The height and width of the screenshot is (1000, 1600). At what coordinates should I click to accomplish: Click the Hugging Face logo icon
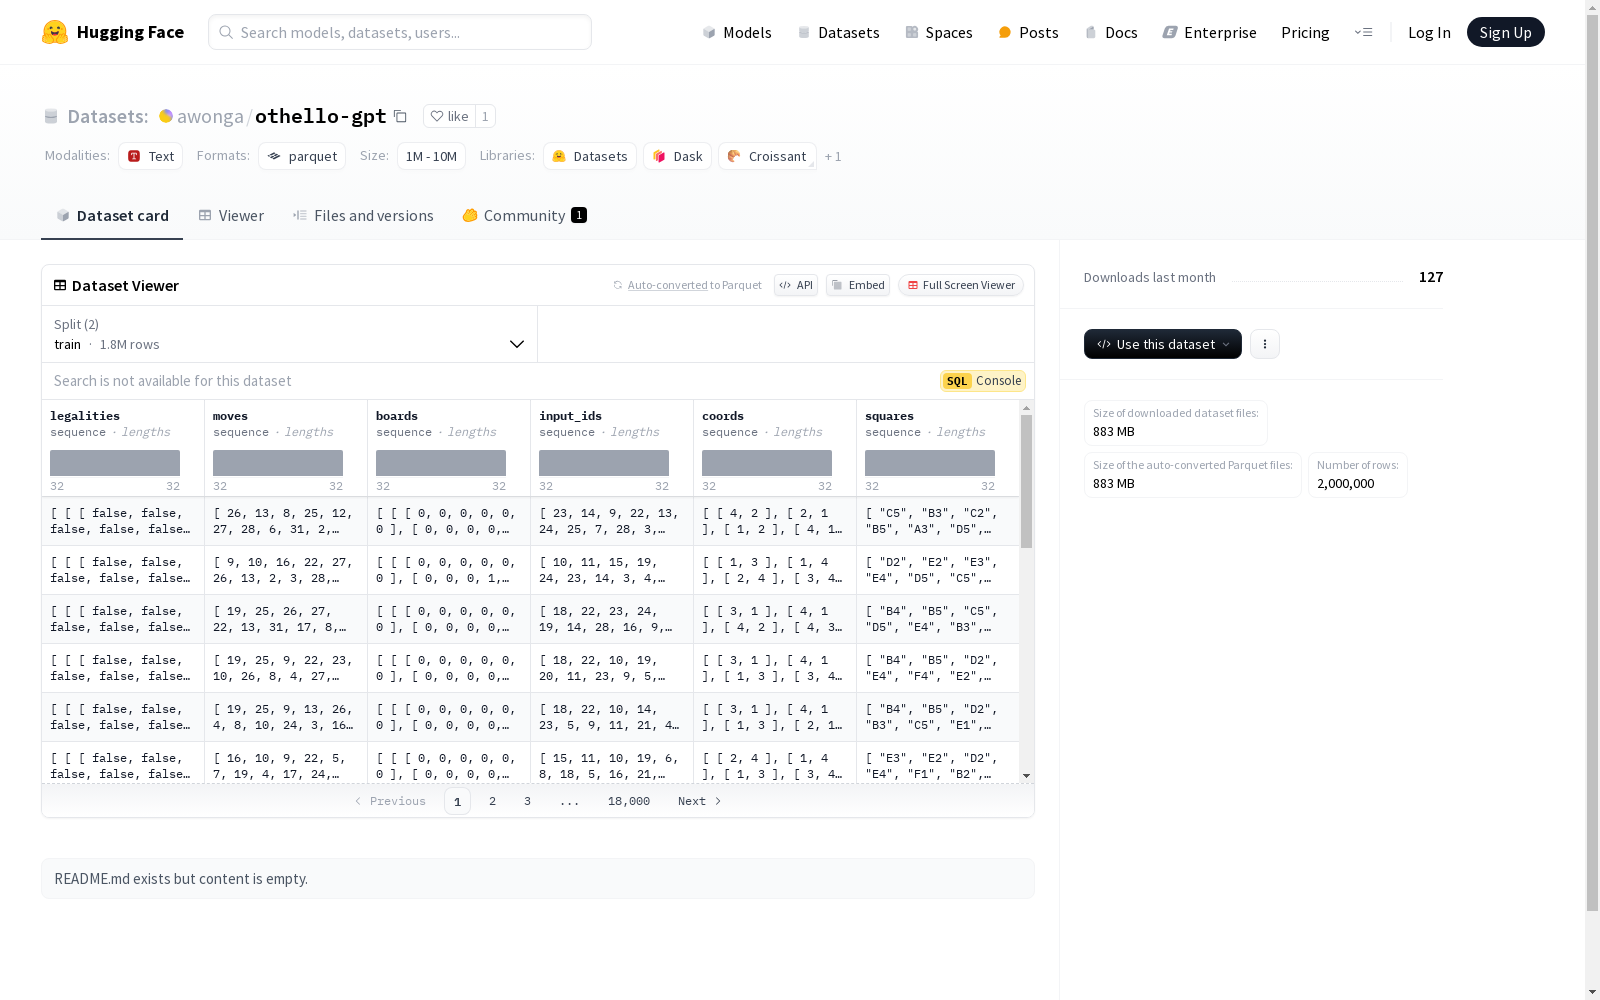click(55, 32)
